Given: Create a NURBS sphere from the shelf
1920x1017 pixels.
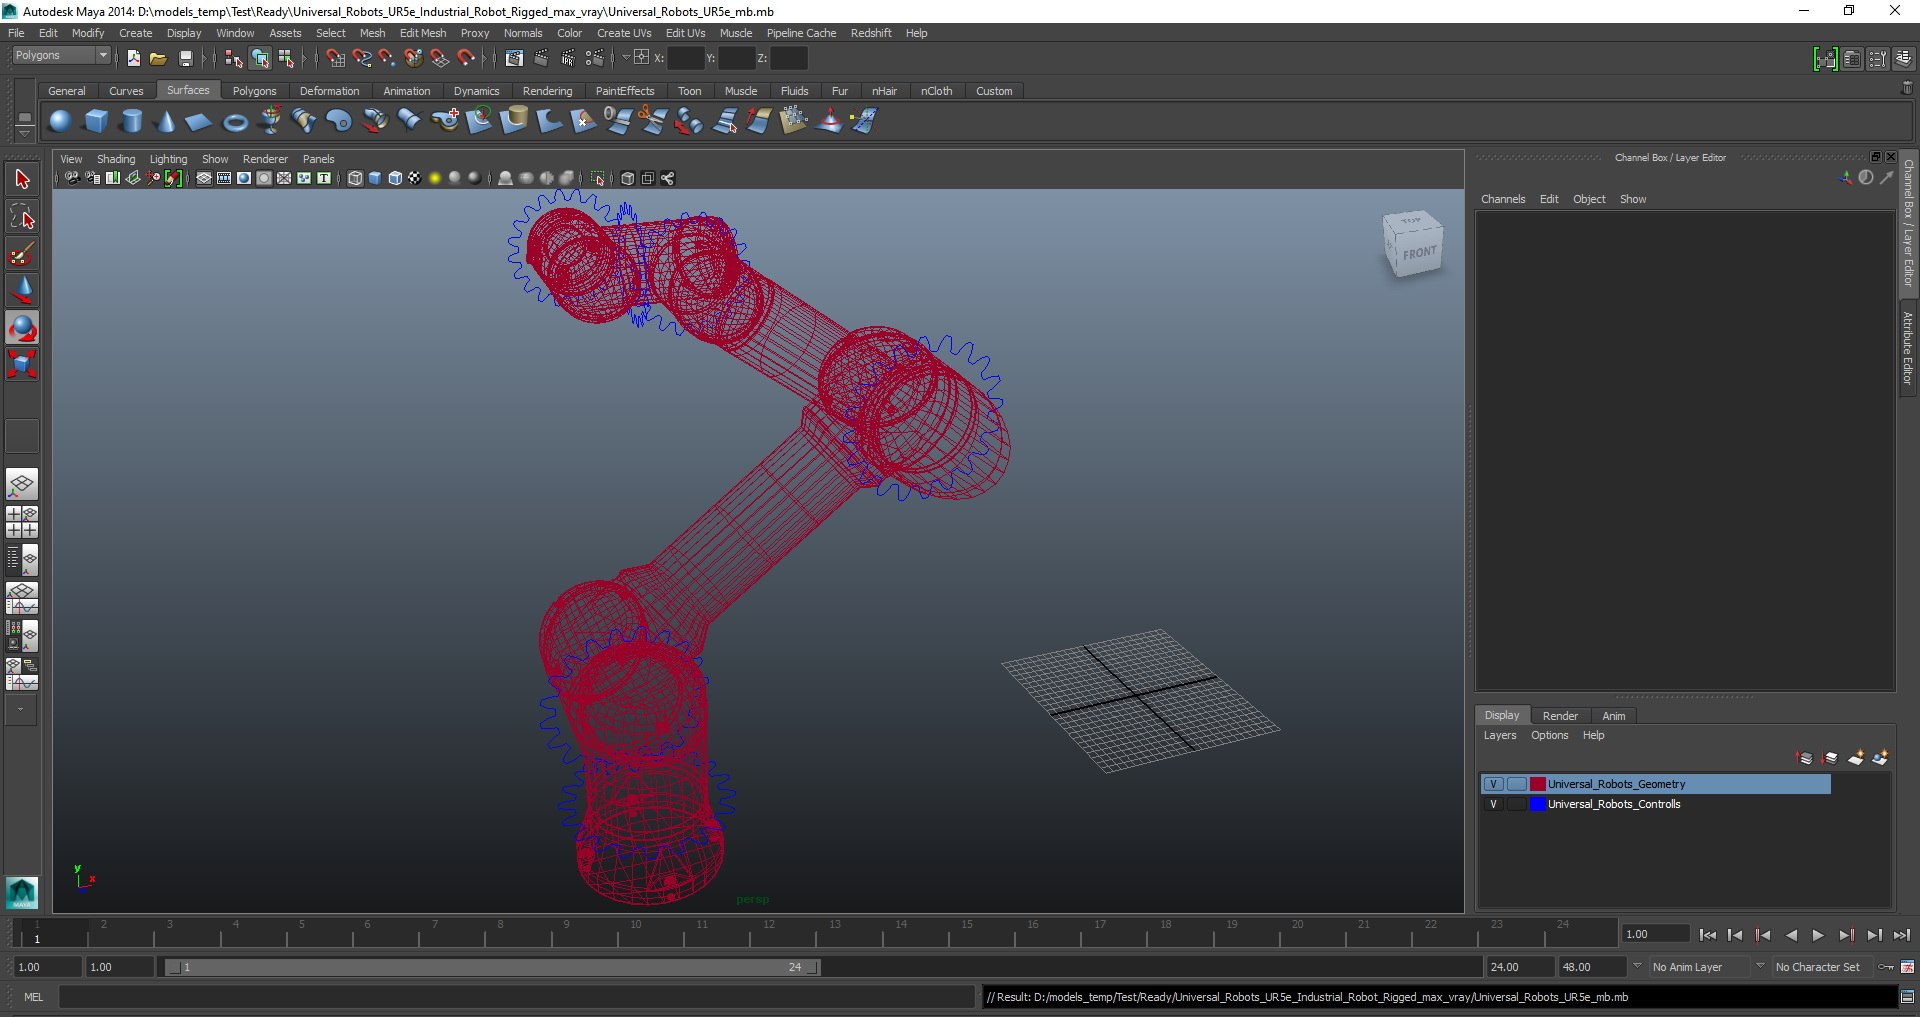Looking at the screenshot, I should (60, 121).
